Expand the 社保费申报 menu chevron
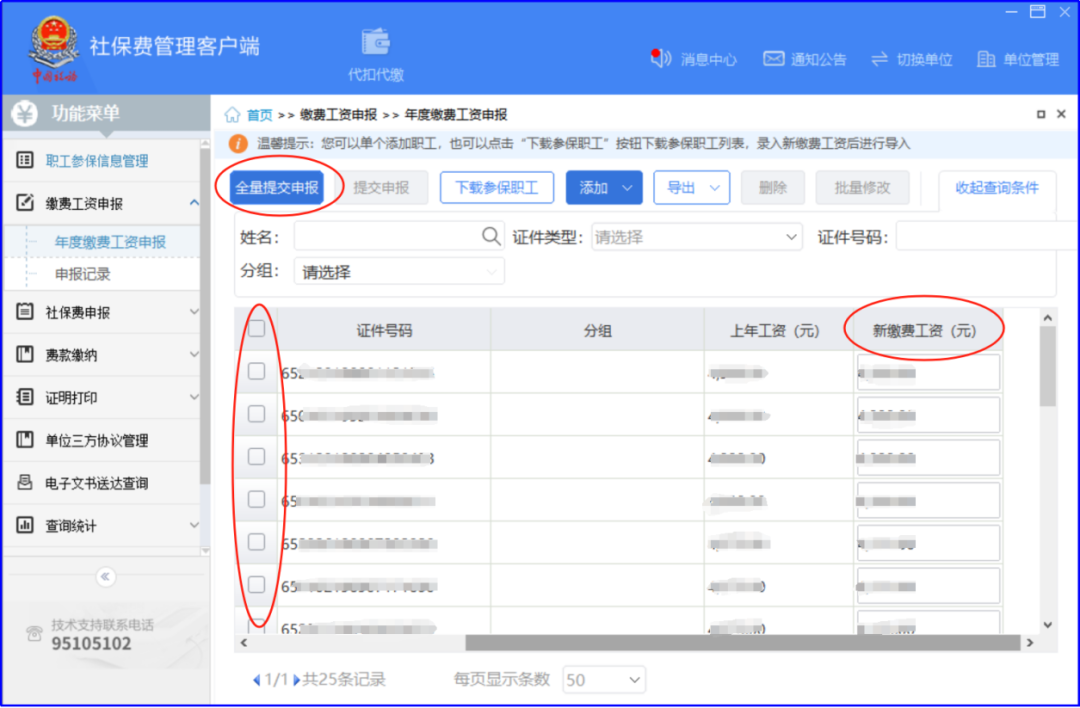Image resolution: width=1080 pixels, height=708 pixels. pyautogui.click(x=194, y=312)
